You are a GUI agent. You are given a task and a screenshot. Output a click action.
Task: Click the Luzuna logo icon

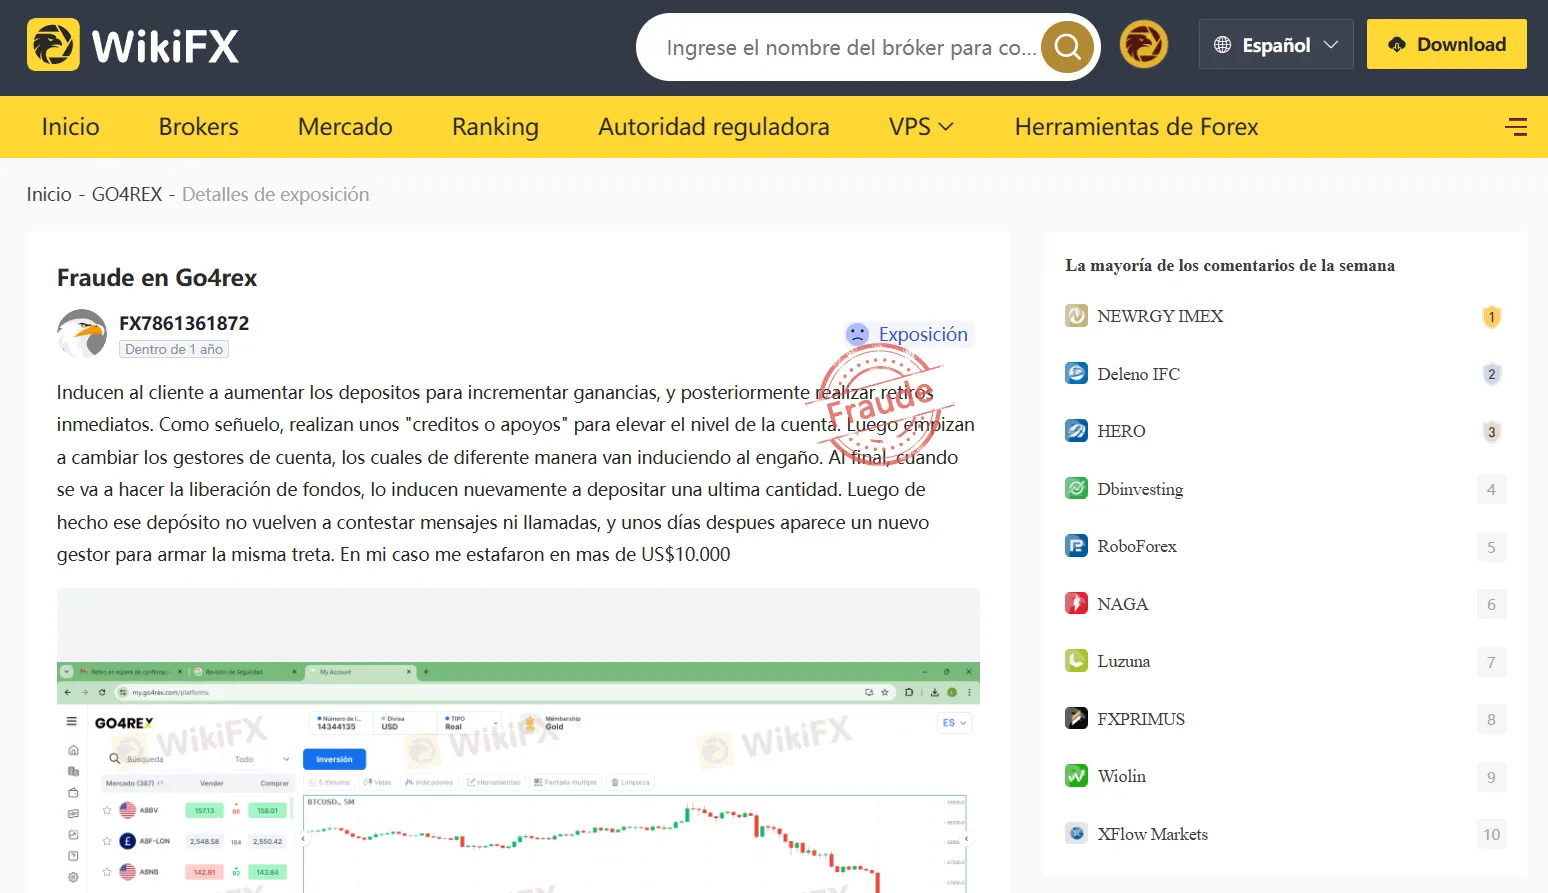(1076, 661)
